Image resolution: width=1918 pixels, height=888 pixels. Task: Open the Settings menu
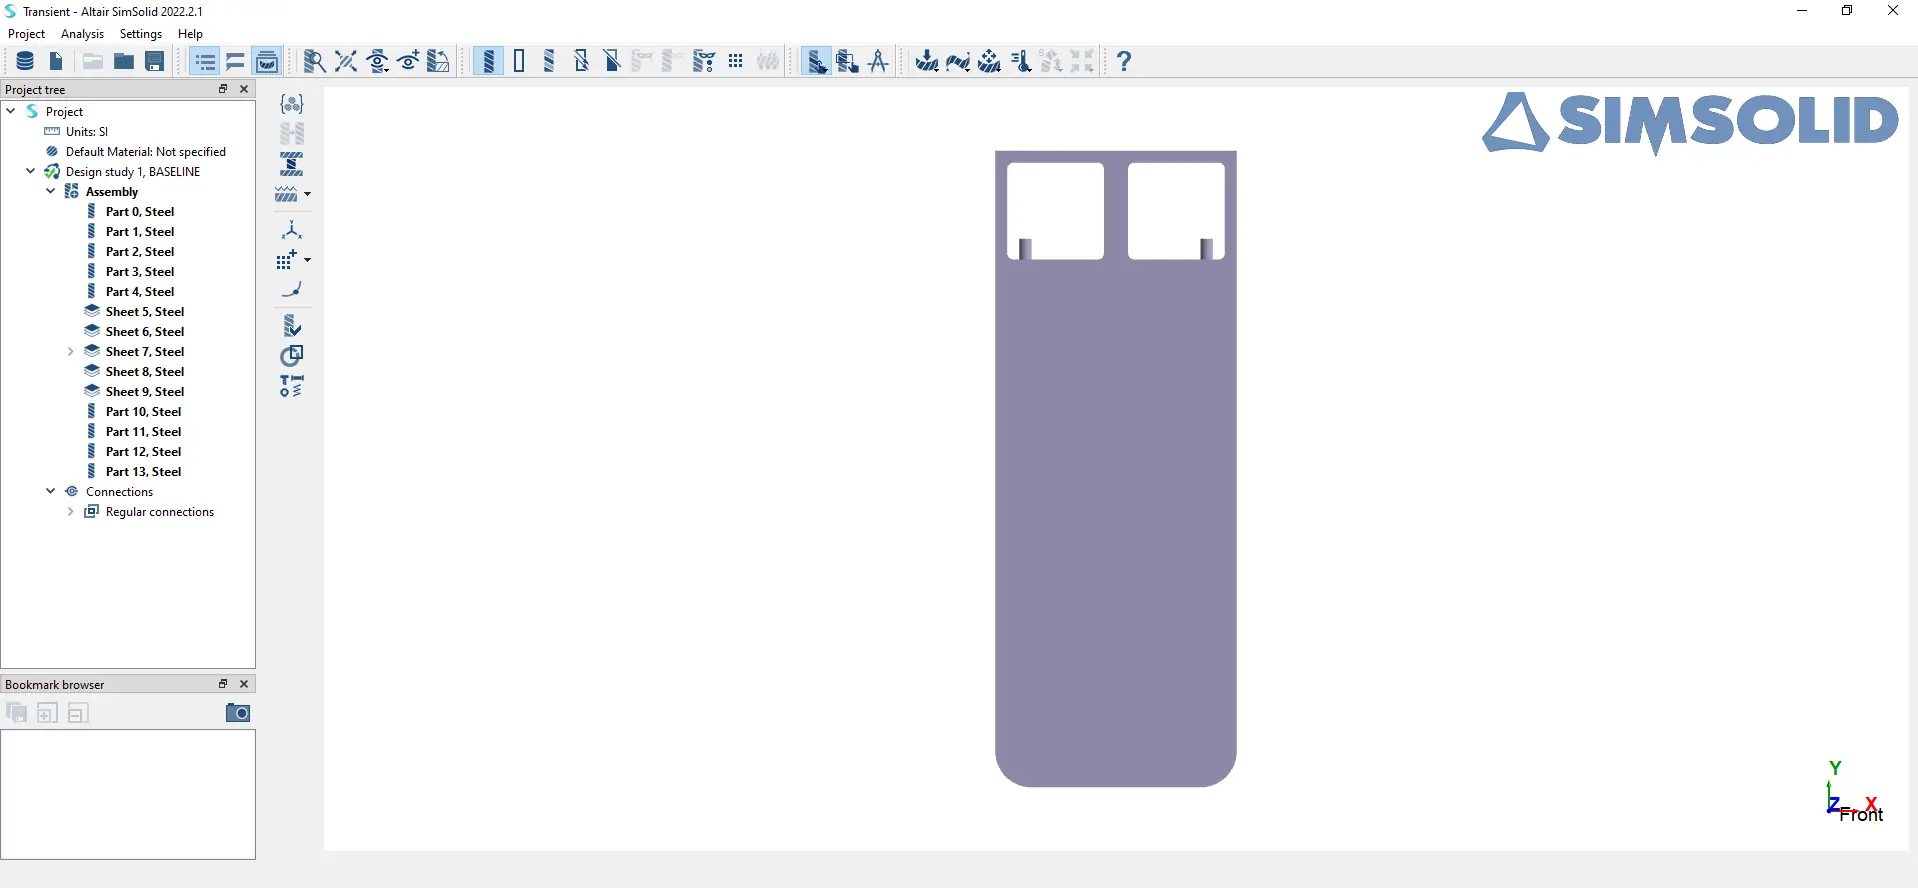click(x=141, y=34)
